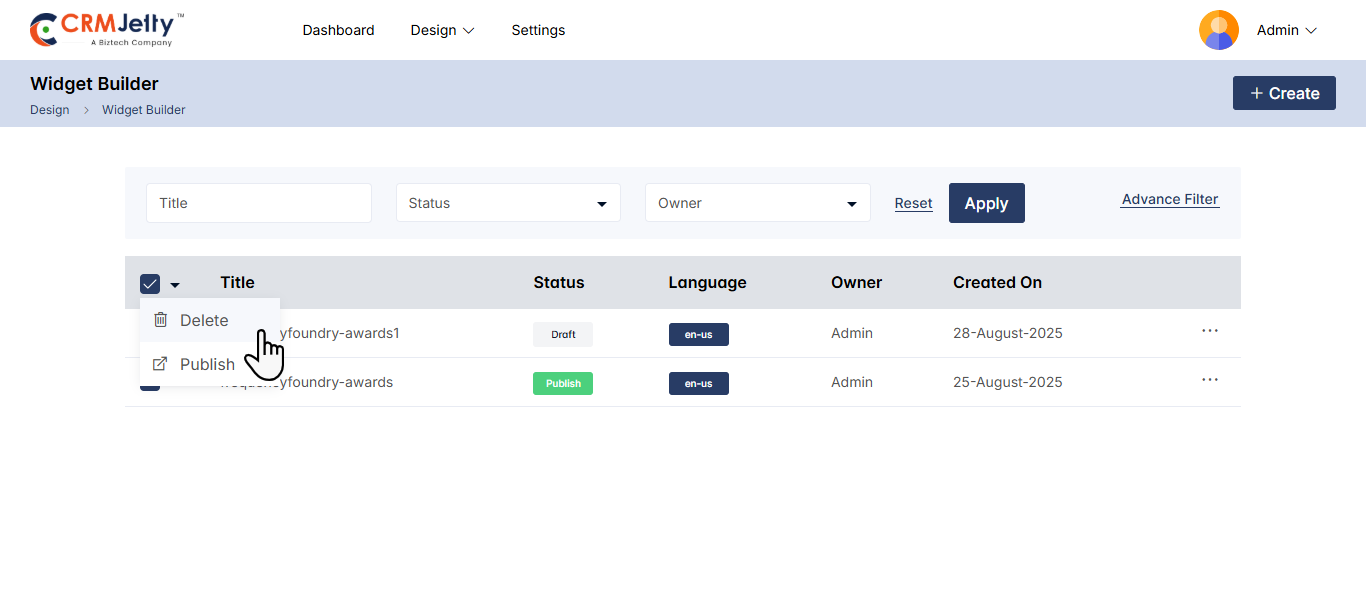
Task: Open the Owner filter dropdown
Action: (x=757, y=203)
